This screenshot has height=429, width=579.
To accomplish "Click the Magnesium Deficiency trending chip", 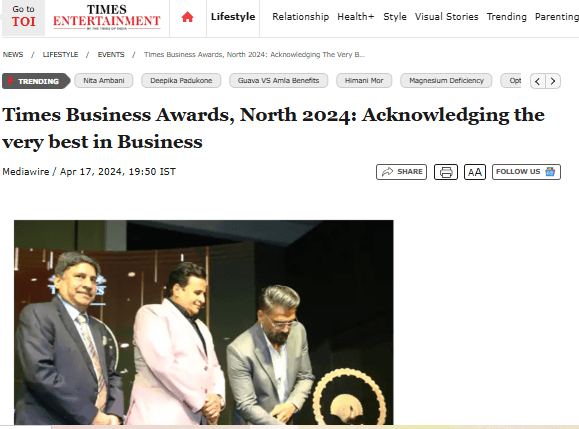I will tap(446, 80).
